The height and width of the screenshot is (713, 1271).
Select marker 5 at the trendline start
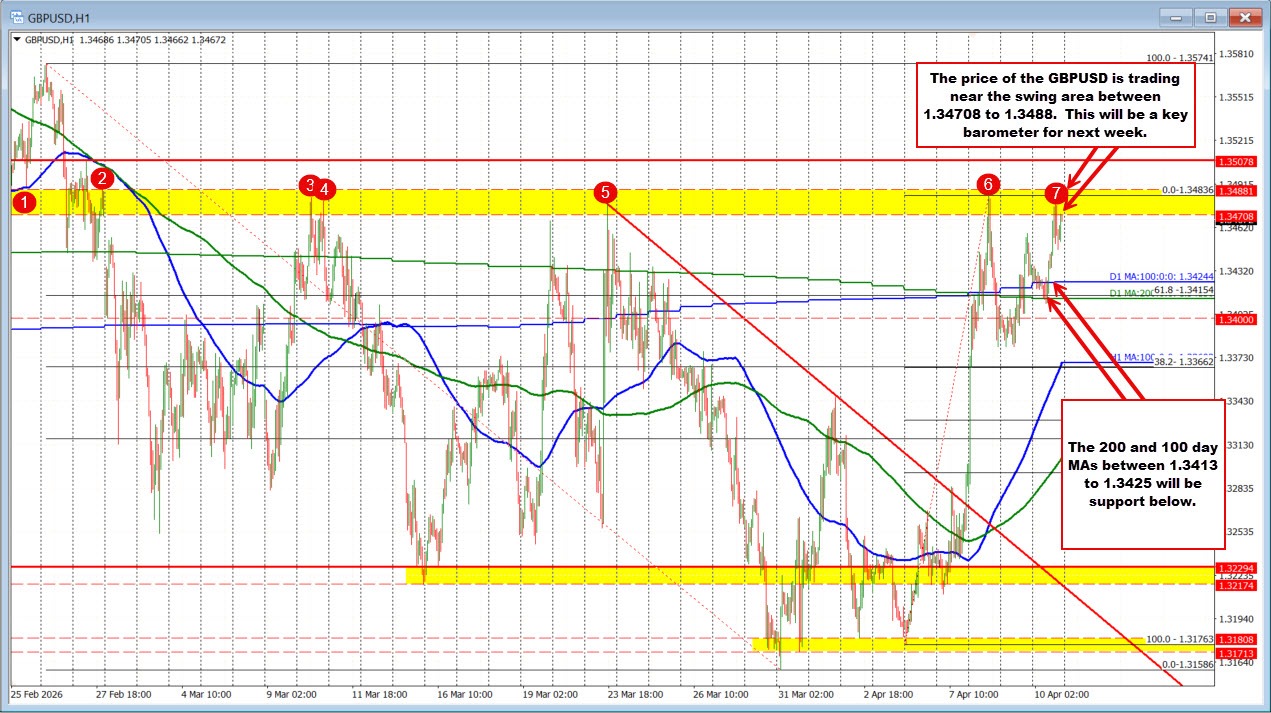(x=607, y=194)
